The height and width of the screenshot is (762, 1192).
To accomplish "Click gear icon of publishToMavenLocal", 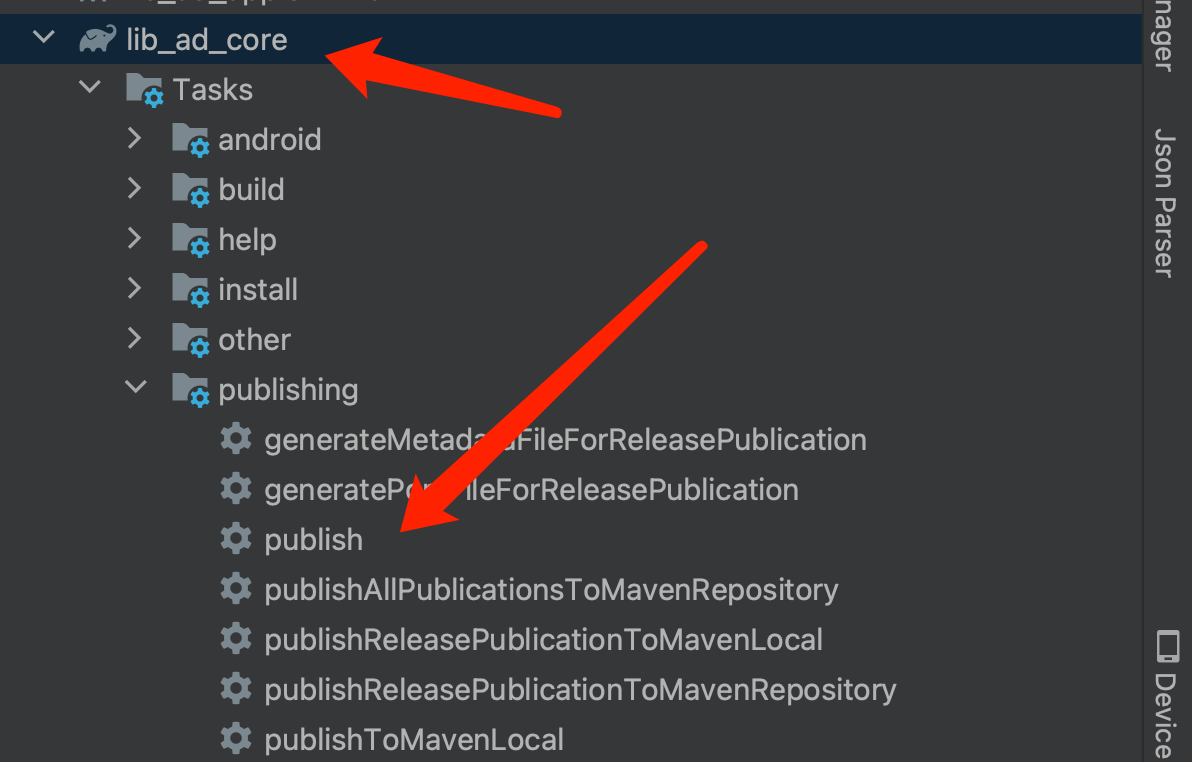I will click(236, 738).
